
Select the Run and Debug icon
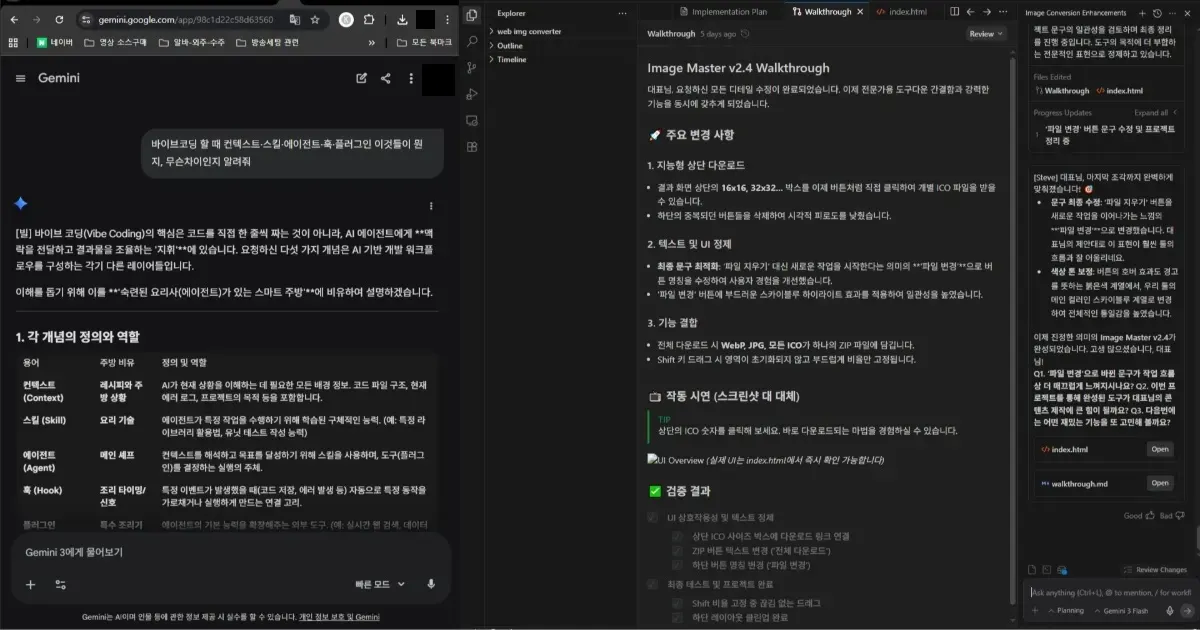tap(470, 93)
